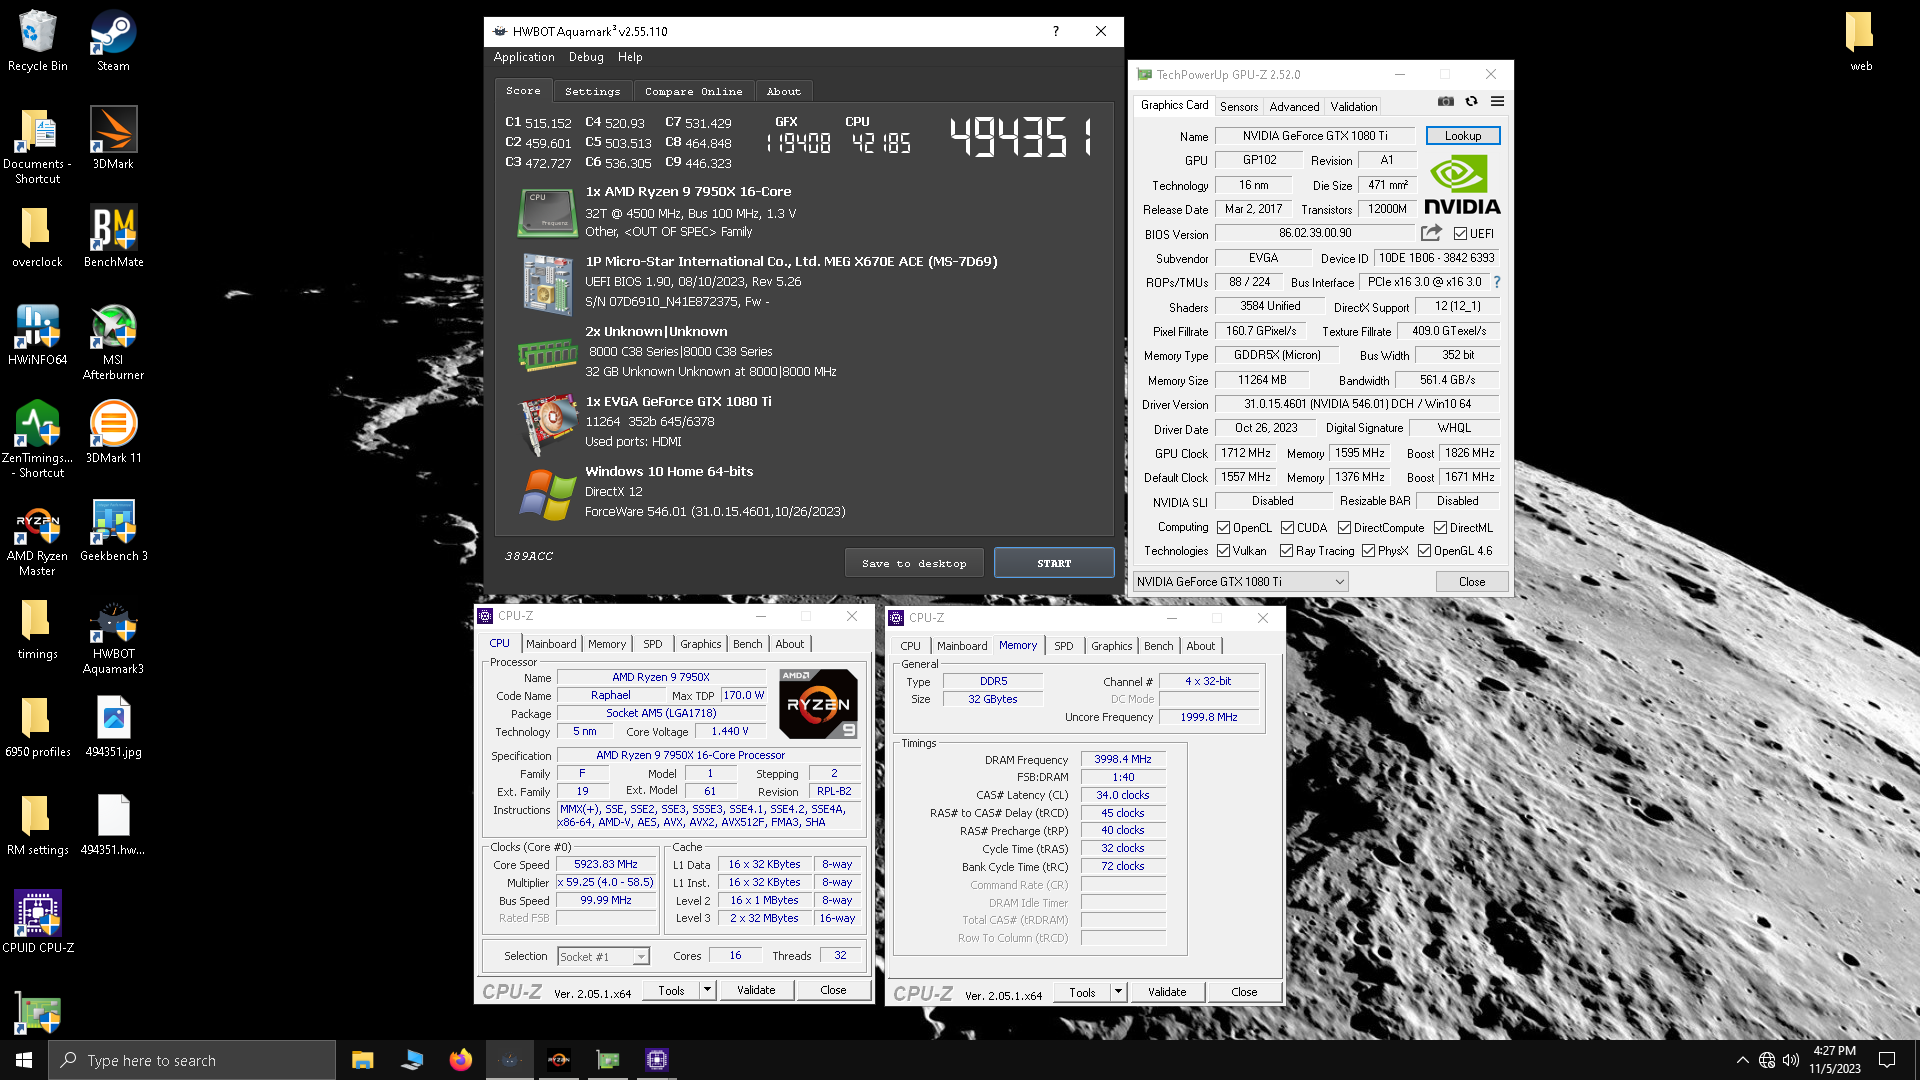Open the HWiNFO64 desktop shortcut

point(37,334)
